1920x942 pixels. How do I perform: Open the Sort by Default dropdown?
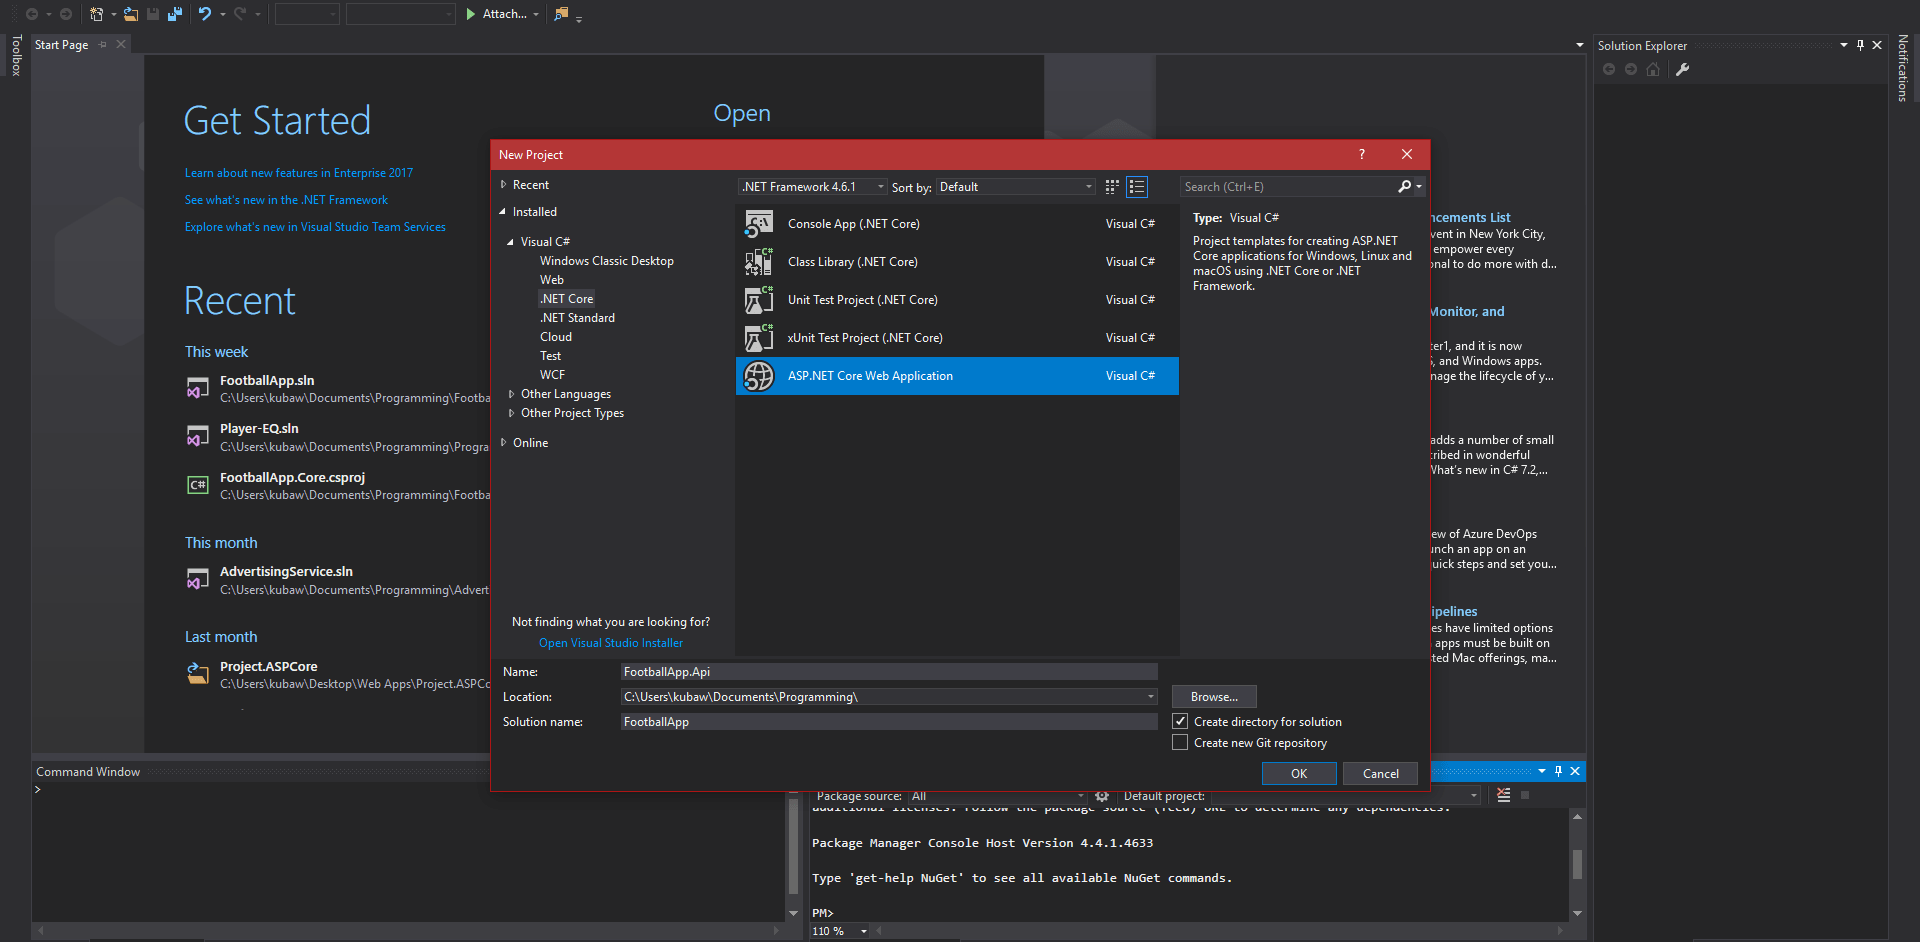point(1016,187)
